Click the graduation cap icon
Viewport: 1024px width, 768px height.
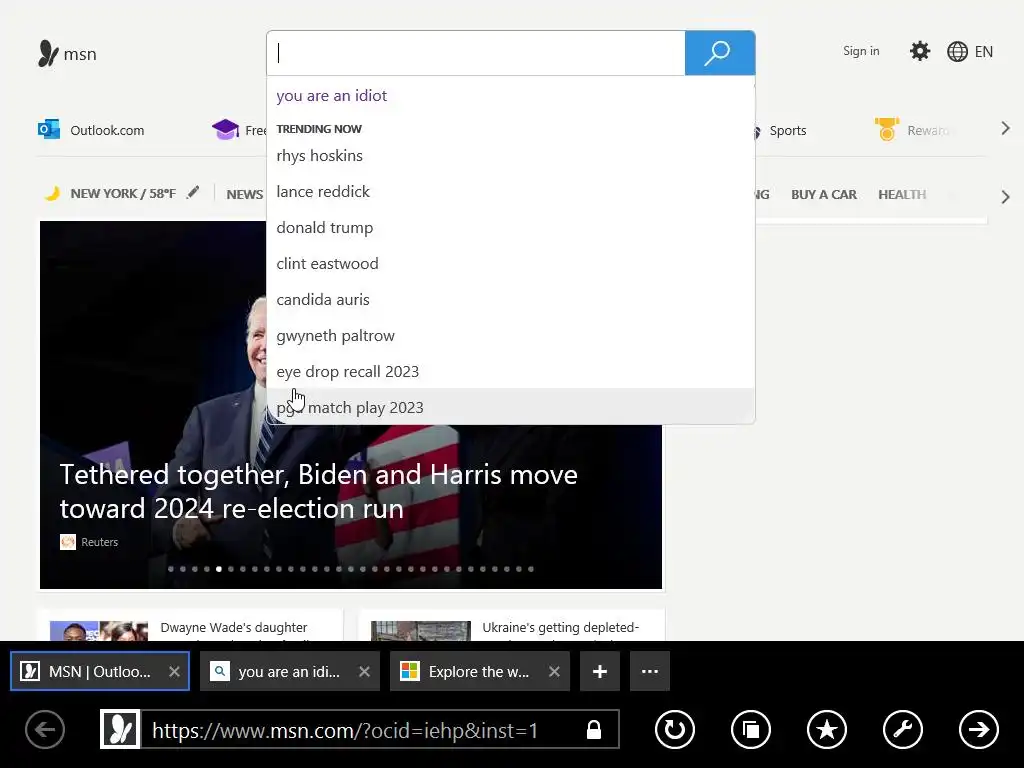[225, 130]
